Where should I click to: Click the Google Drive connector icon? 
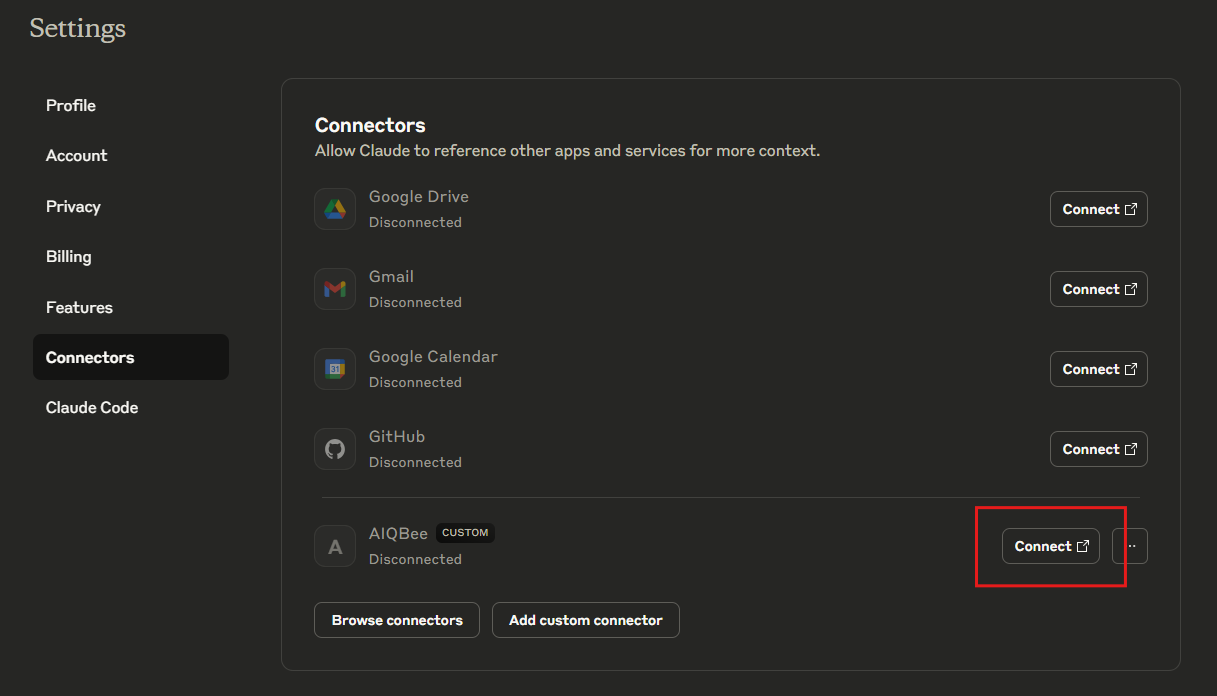coord(335,209)
